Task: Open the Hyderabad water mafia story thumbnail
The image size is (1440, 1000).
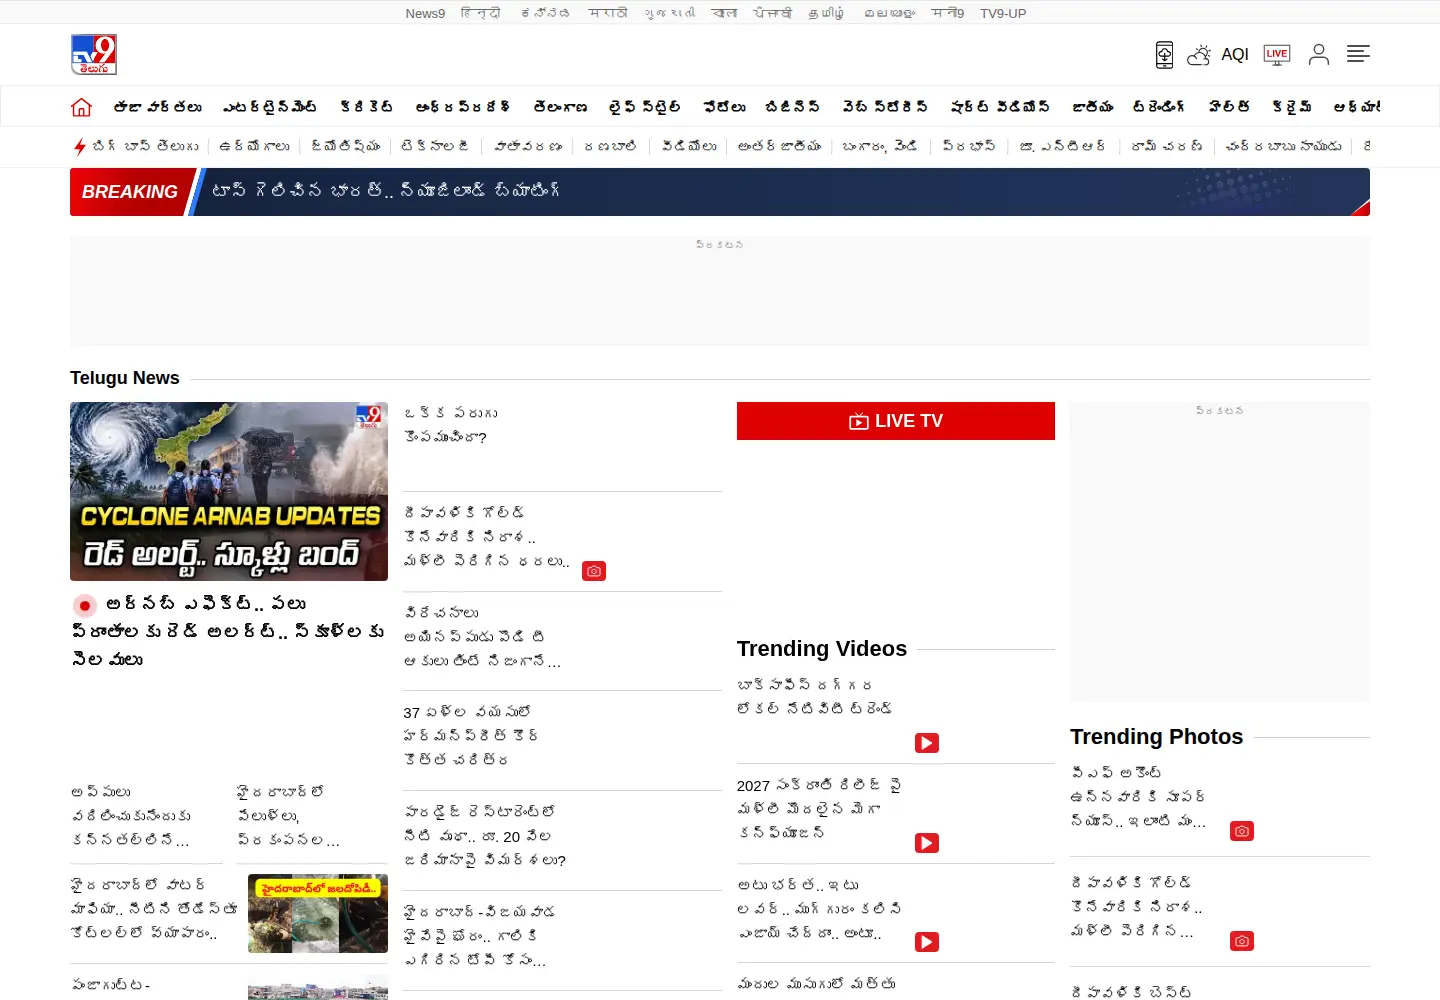Action: coord(318,913)
